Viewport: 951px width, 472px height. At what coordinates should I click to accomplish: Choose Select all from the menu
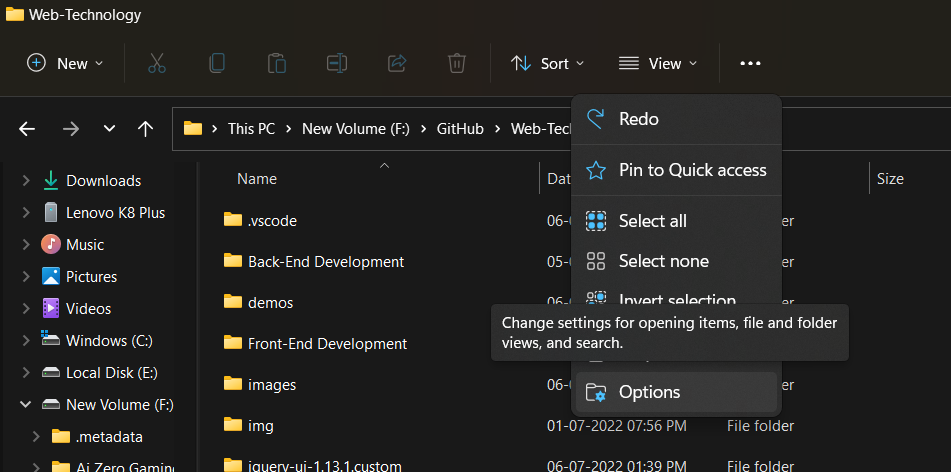652,221
